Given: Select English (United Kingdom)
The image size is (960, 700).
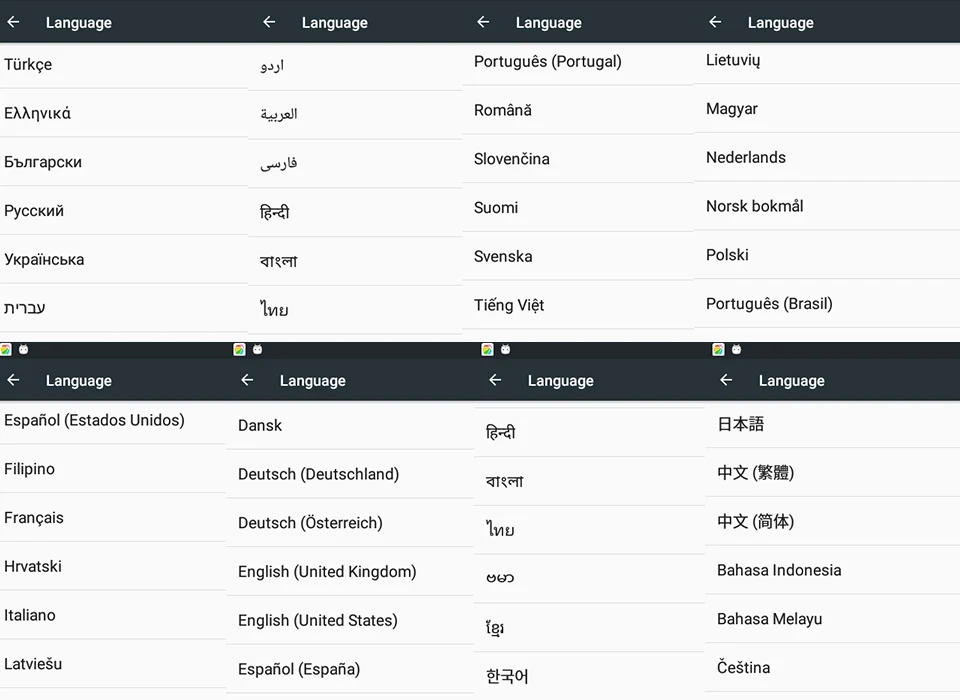Looking at the screenshot, I should (x=327, y=572).
